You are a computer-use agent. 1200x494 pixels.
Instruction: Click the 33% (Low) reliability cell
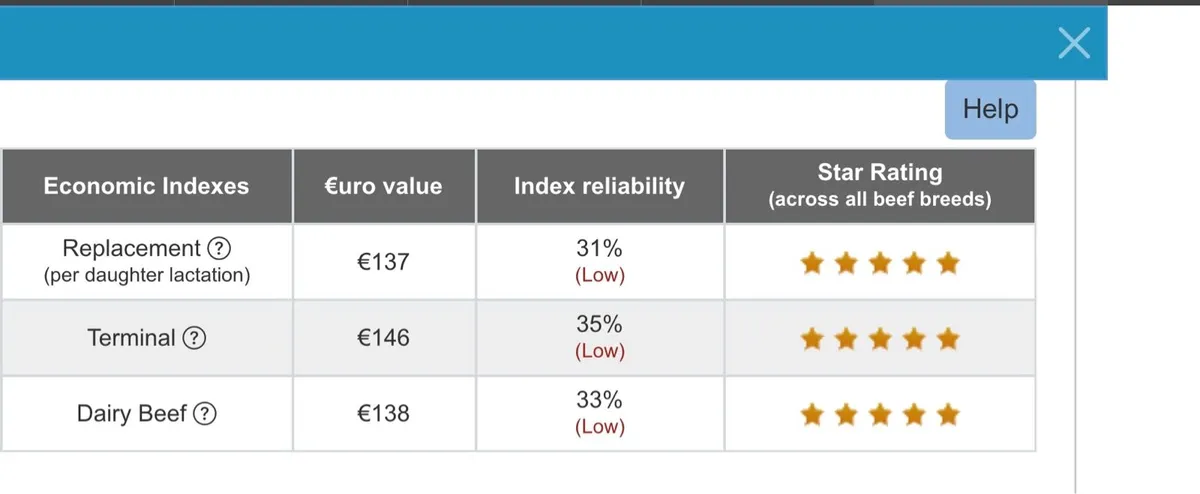tap(599, 413)
